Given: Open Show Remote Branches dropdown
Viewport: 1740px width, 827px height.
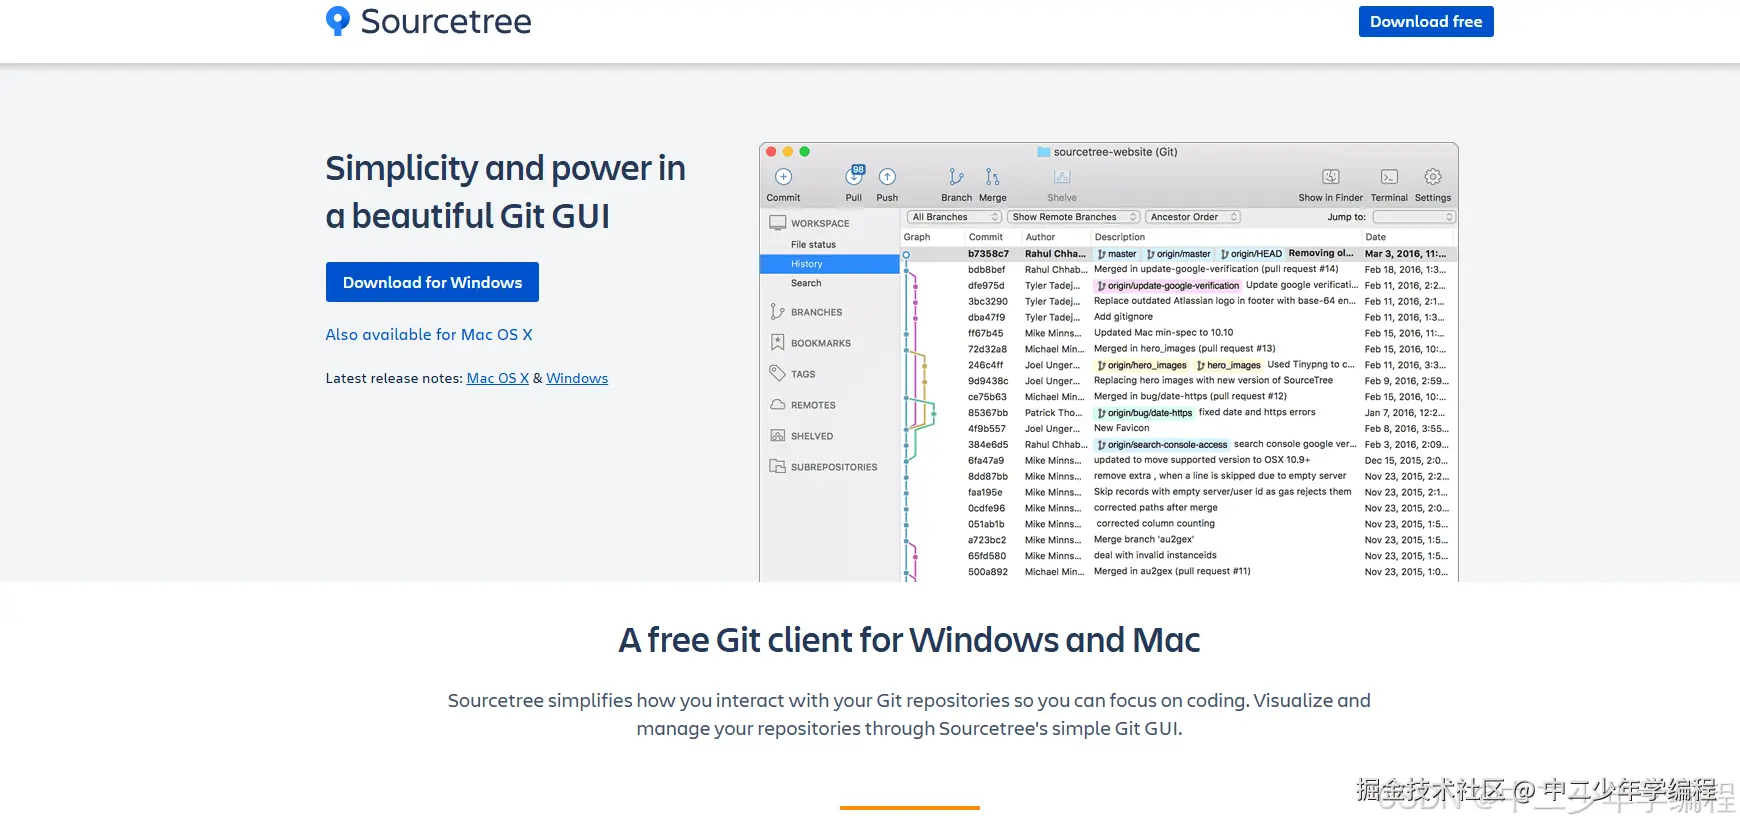Looking at the screenshot, I should click(x=1074, y=217).
